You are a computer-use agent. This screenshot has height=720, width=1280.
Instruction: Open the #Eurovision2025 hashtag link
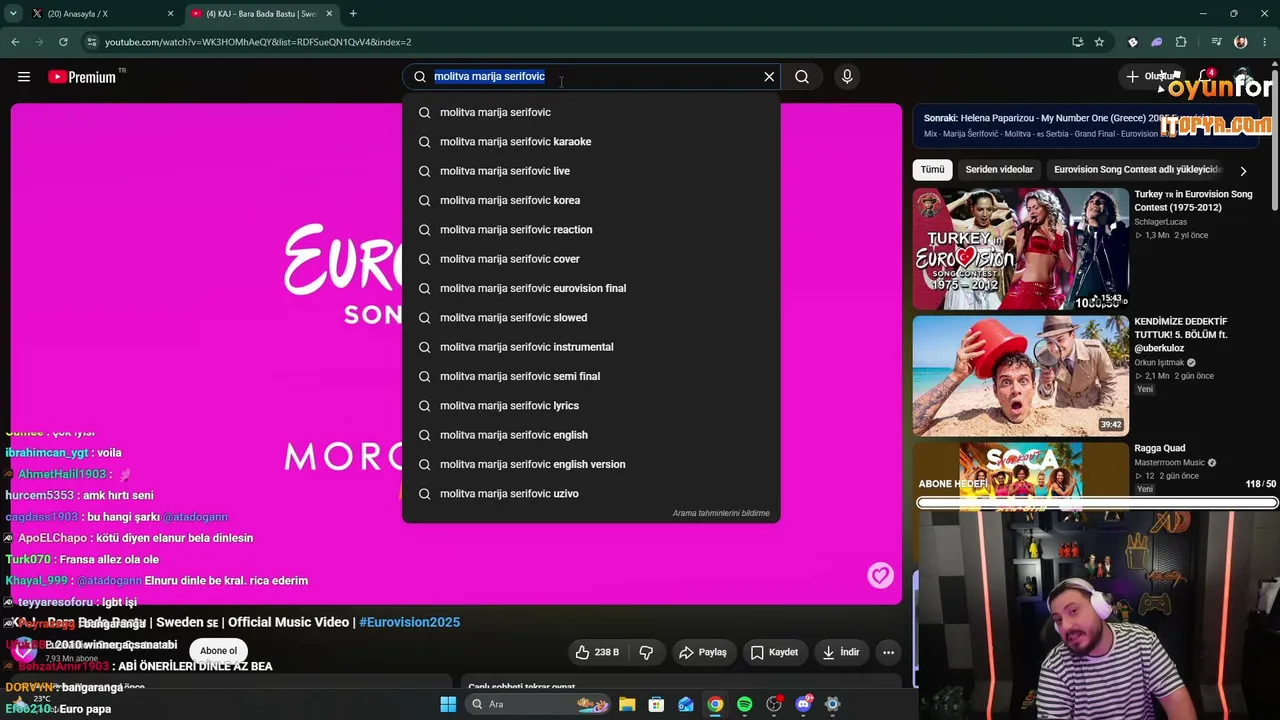pos(409,622)
